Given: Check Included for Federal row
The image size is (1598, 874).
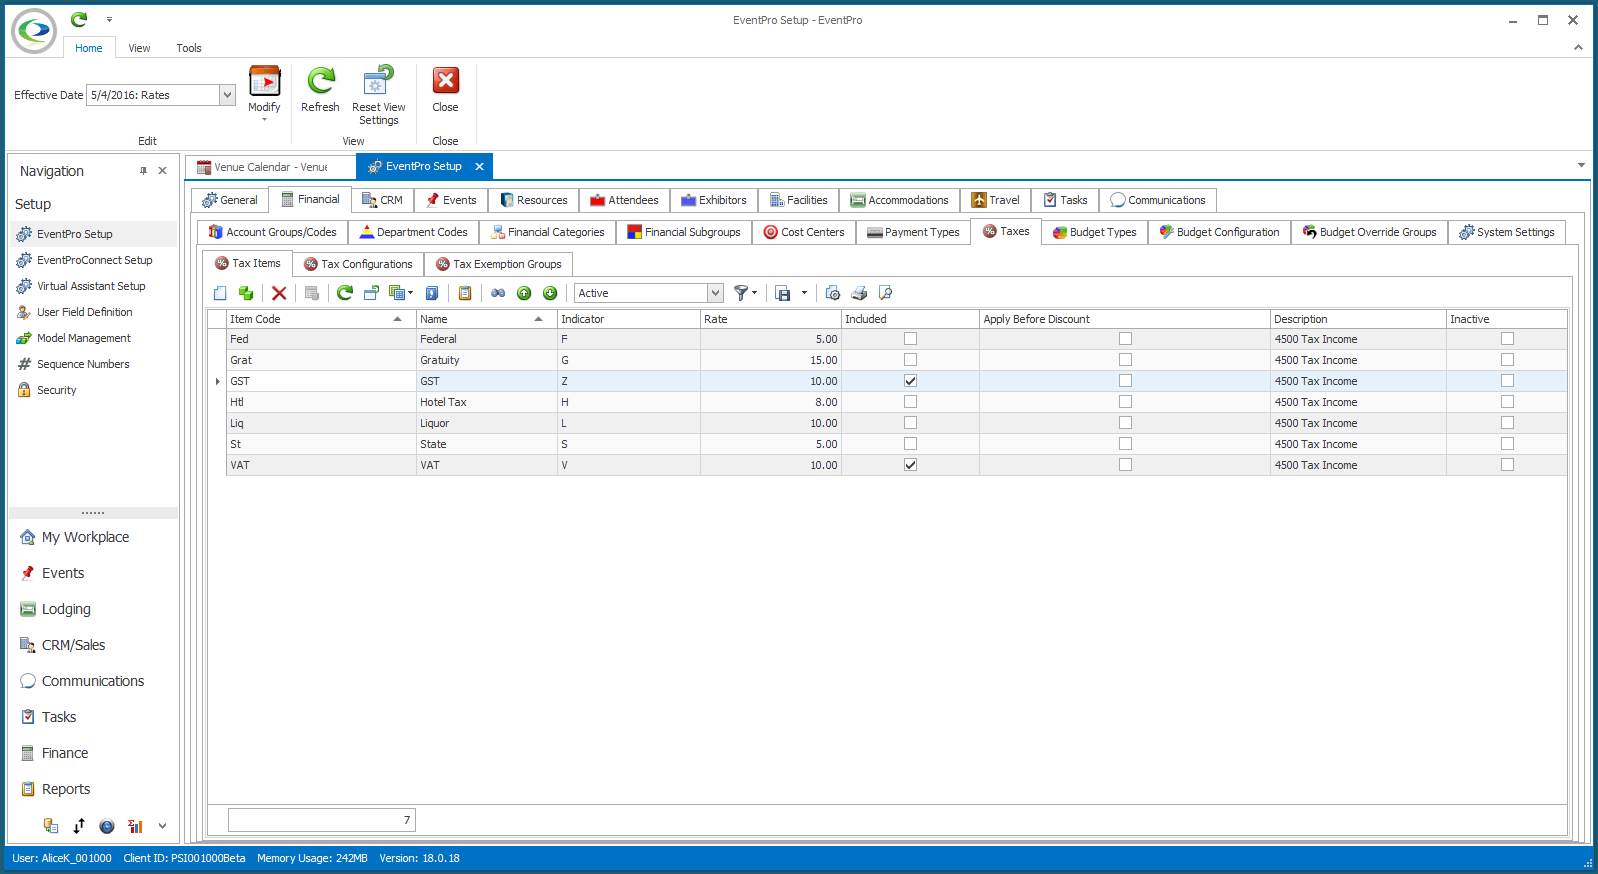Looking at the screenshot, I should pos(910,339).
